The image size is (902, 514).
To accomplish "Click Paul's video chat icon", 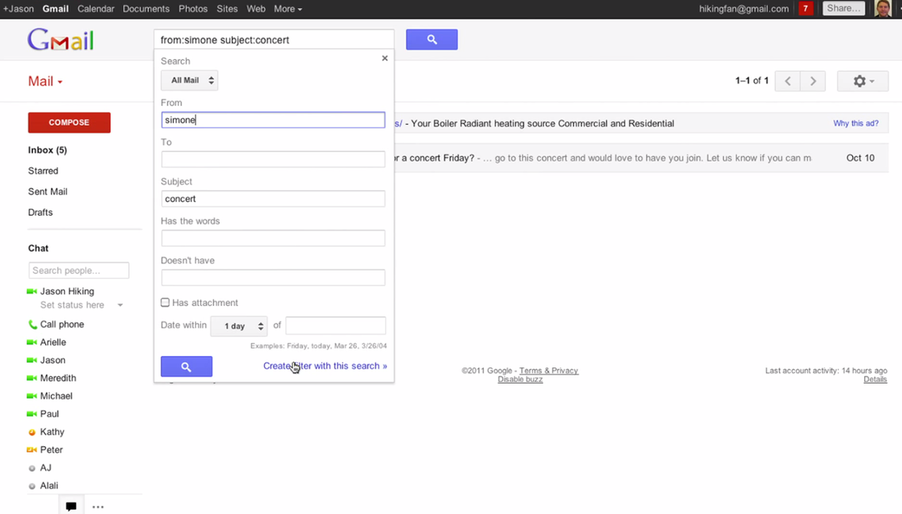I will (x=32, y=413).
